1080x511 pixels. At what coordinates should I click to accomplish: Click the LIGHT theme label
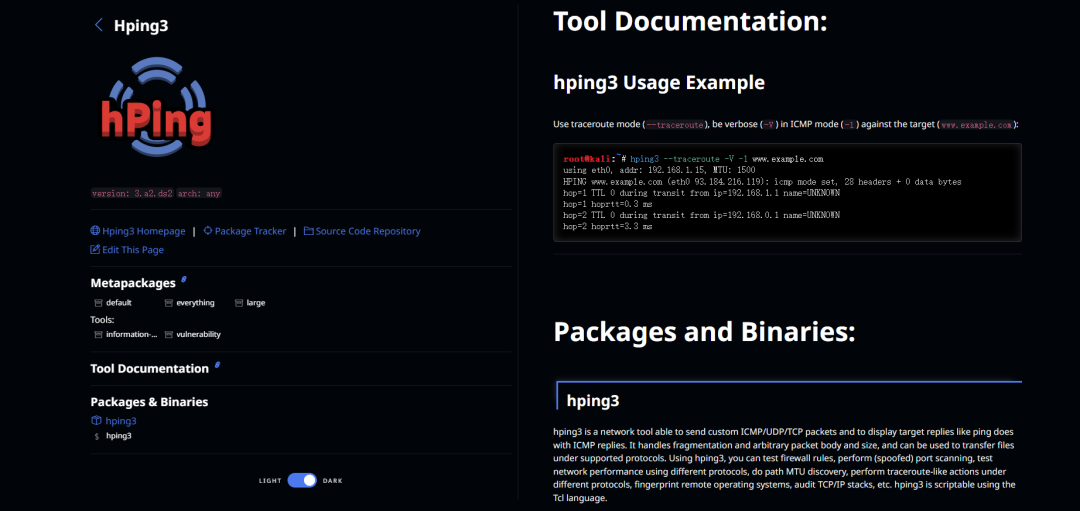click(x=270, y=481)
